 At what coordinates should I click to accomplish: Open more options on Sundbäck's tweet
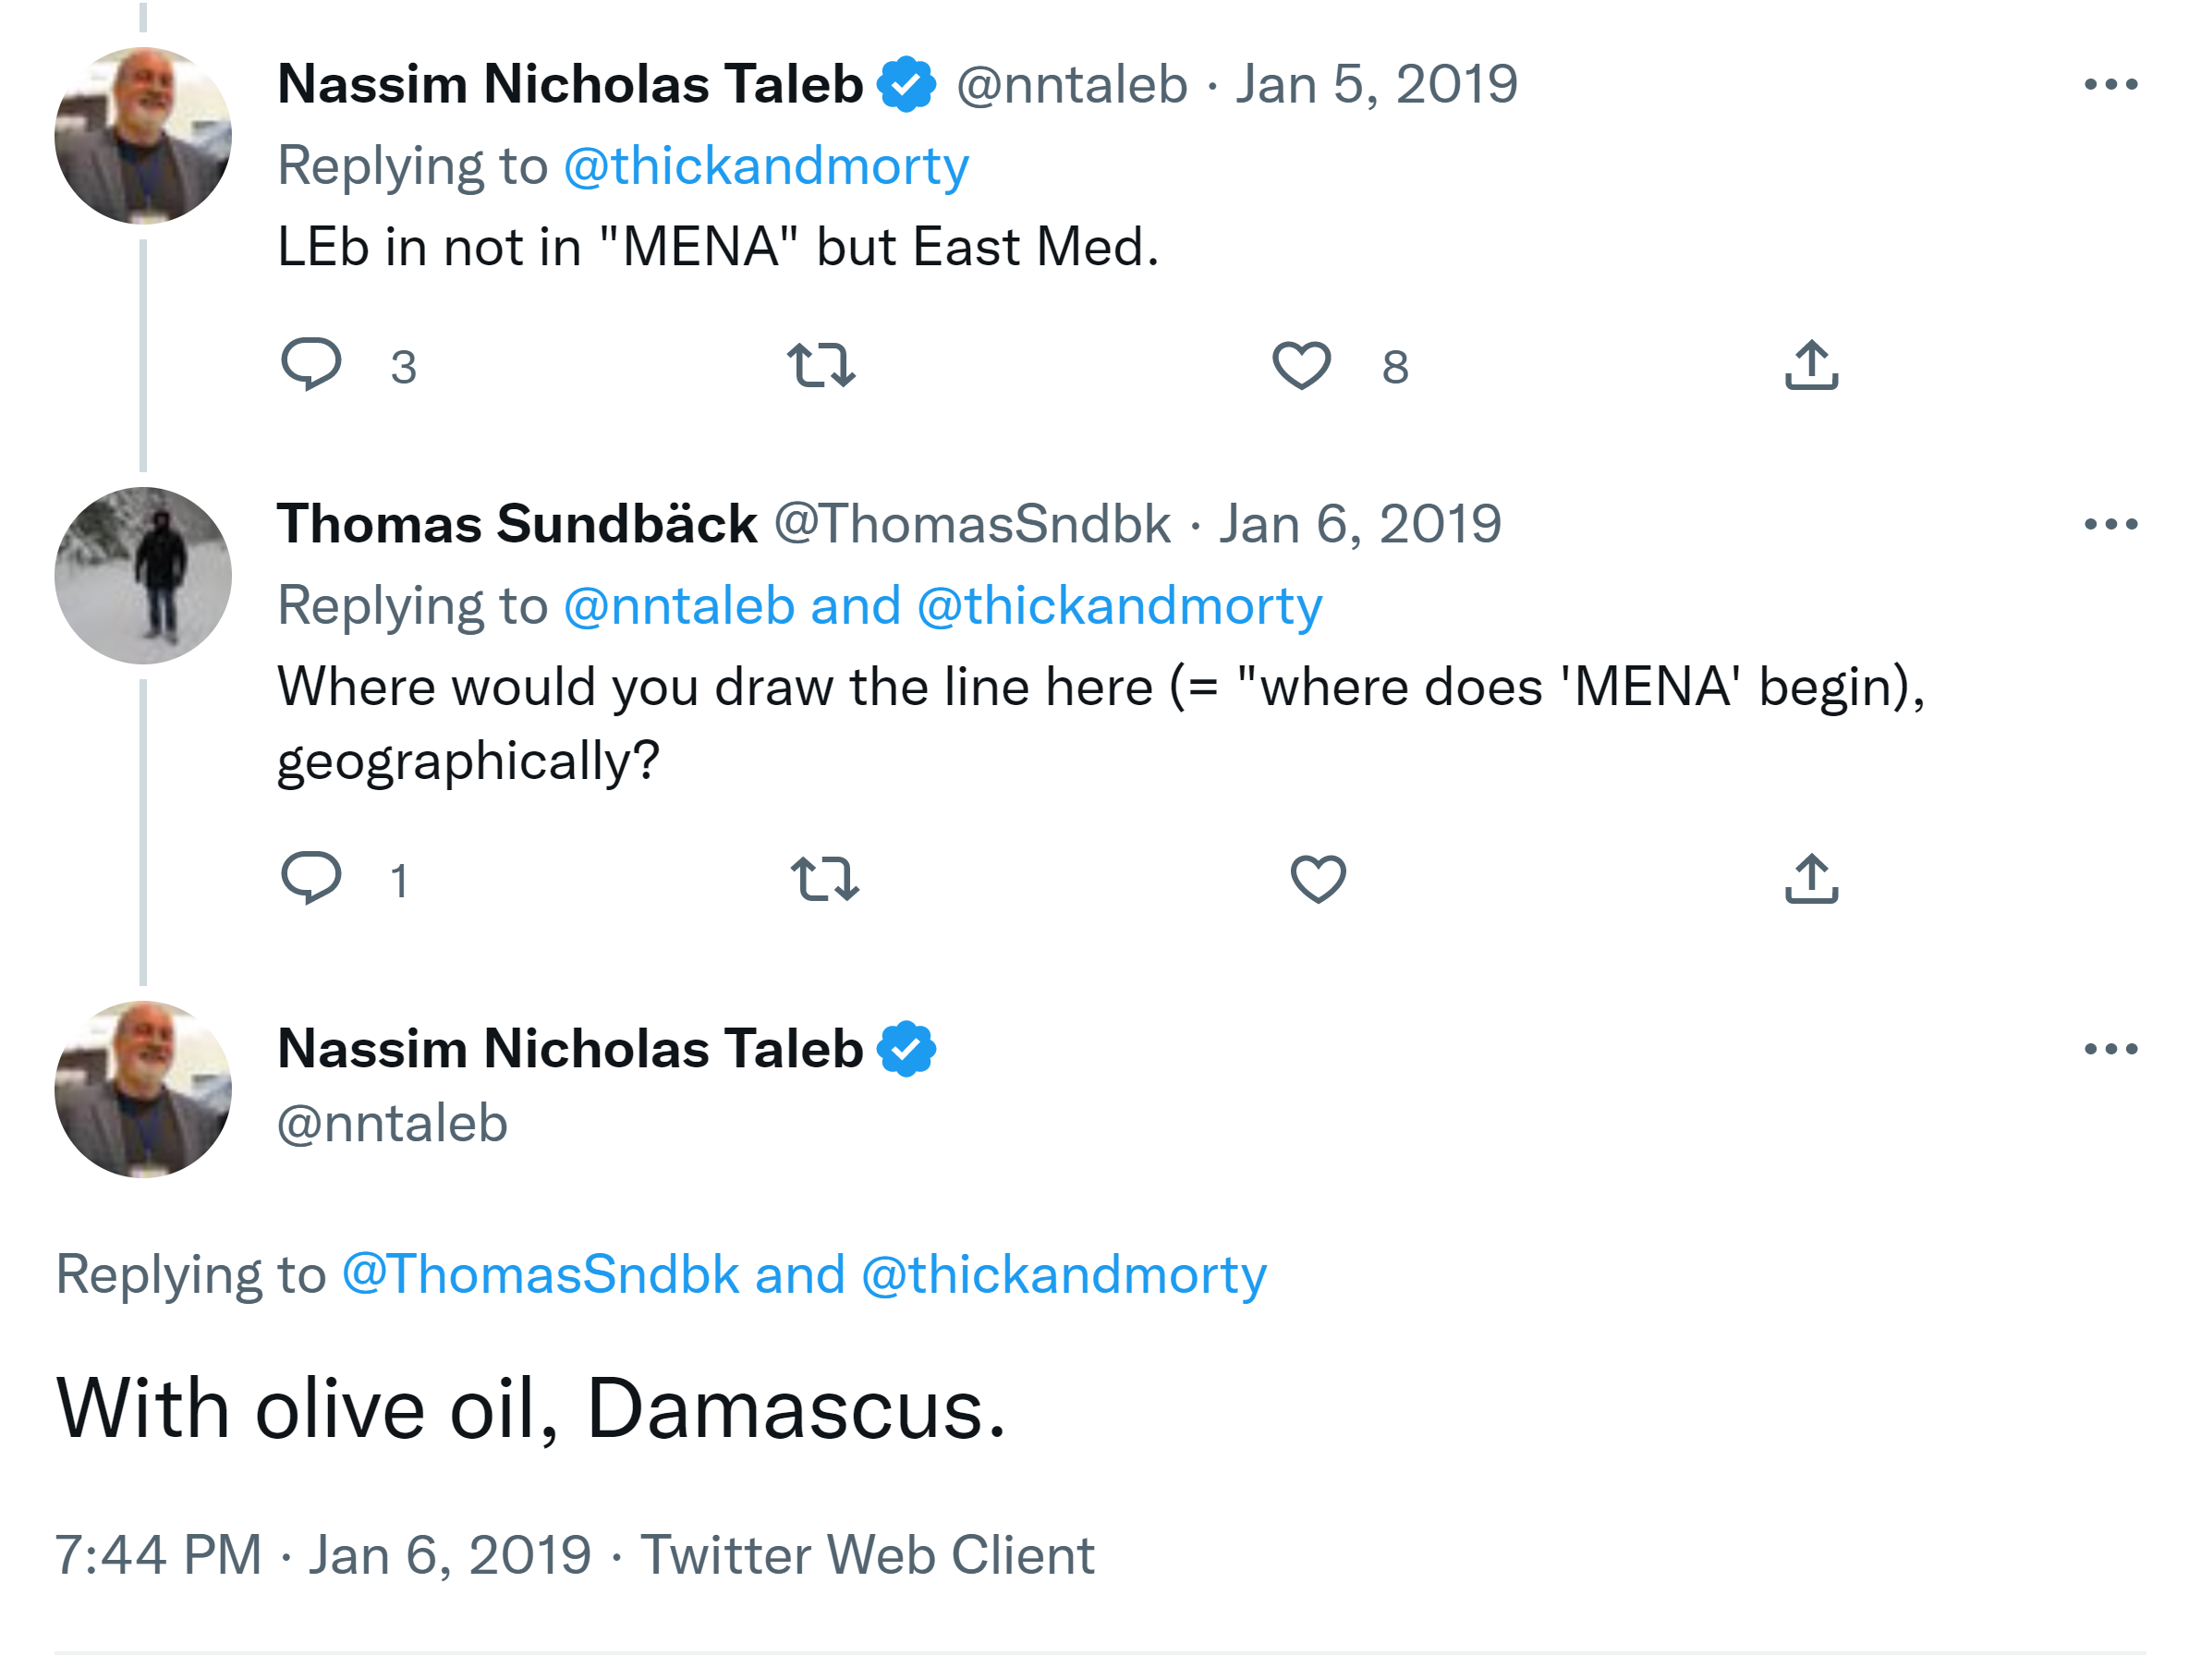tap(2109, 524)
